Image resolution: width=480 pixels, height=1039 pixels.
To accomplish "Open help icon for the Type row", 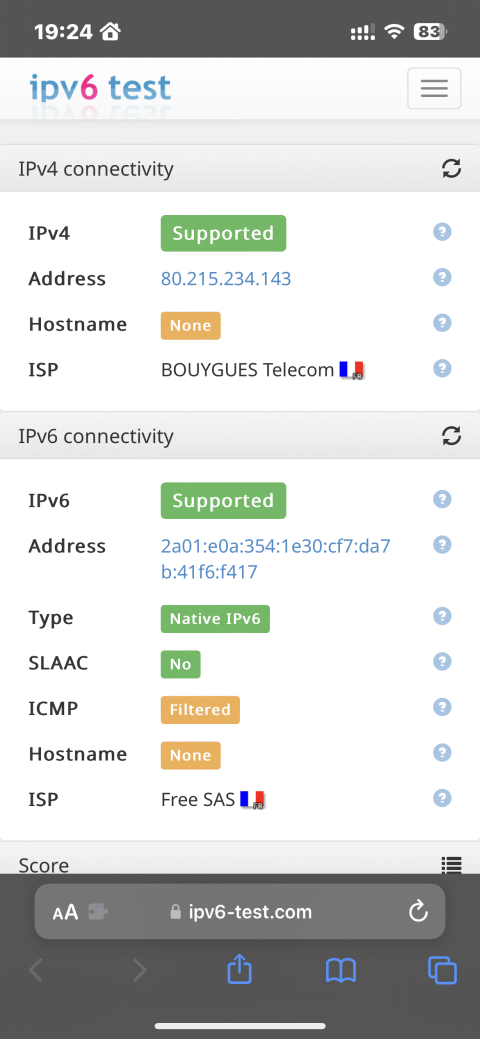I will [x=442, y=616].
